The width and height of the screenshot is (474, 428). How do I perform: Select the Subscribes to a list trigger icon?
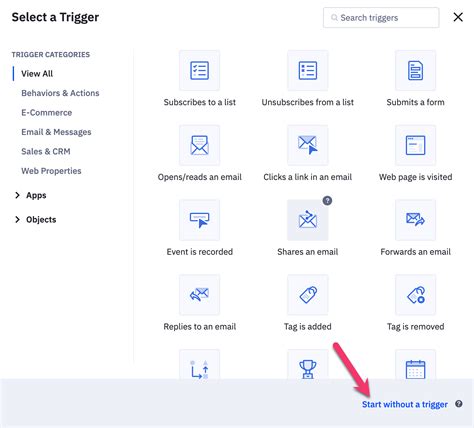pos(199,70)
